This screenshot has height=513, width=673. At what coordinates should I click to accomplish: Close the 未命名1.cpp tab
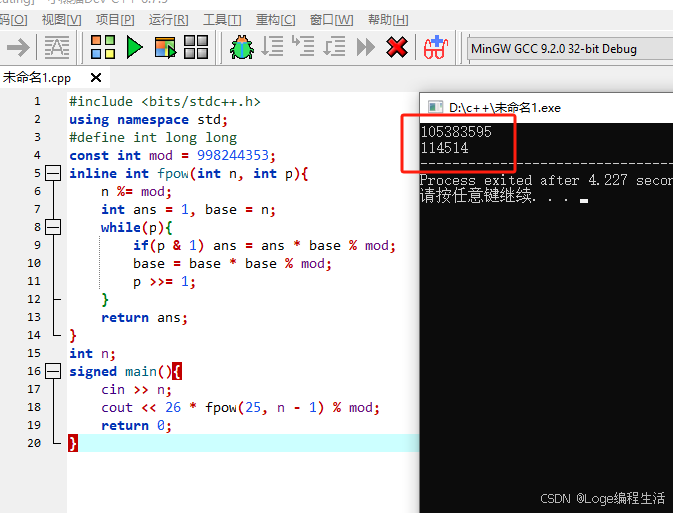tap(96, 78)
